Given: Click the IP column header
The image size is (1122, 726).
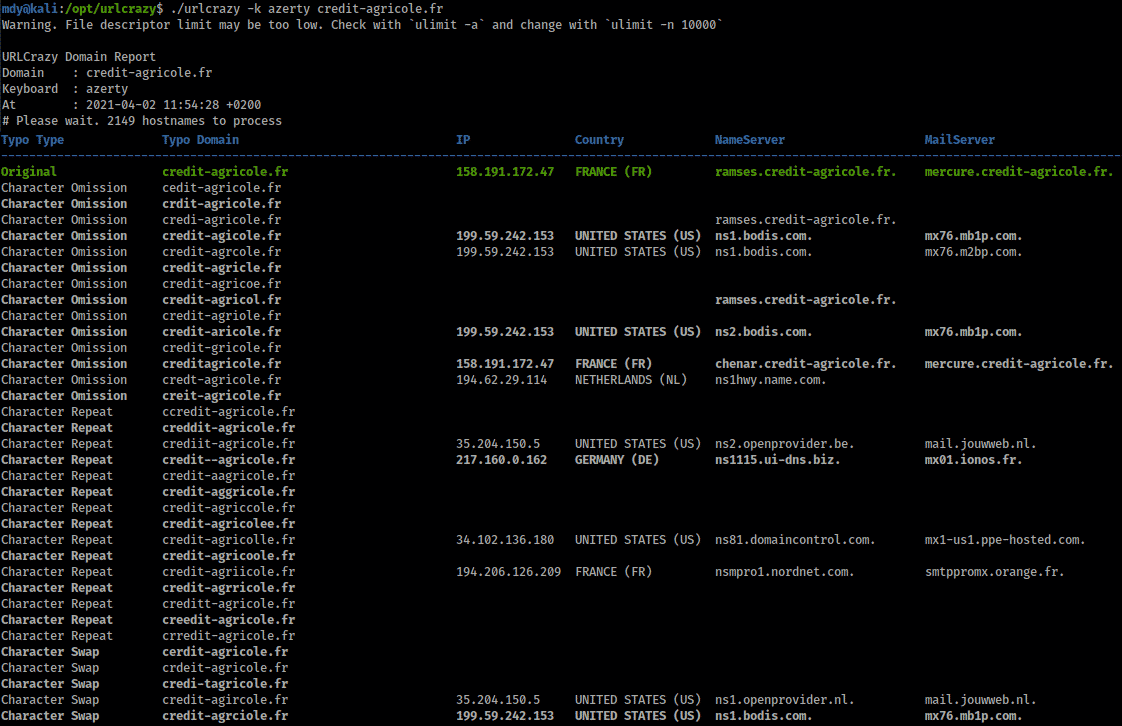Looking at the screenshot, I should pyautogui.click(x=463, y=140).
